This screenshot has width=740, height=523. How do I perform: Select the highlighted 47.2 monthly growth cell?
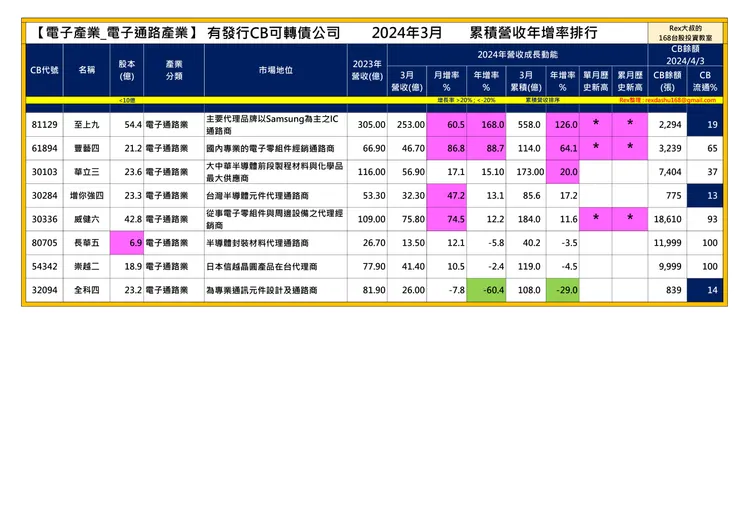(x=446, y=195)
